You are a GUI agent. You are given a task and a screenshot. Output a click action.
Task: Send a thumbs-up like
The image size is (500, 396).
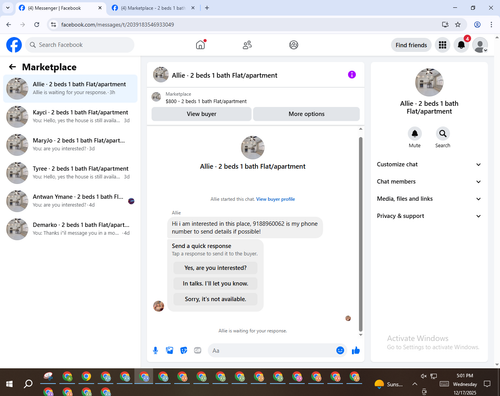[356, 350]
